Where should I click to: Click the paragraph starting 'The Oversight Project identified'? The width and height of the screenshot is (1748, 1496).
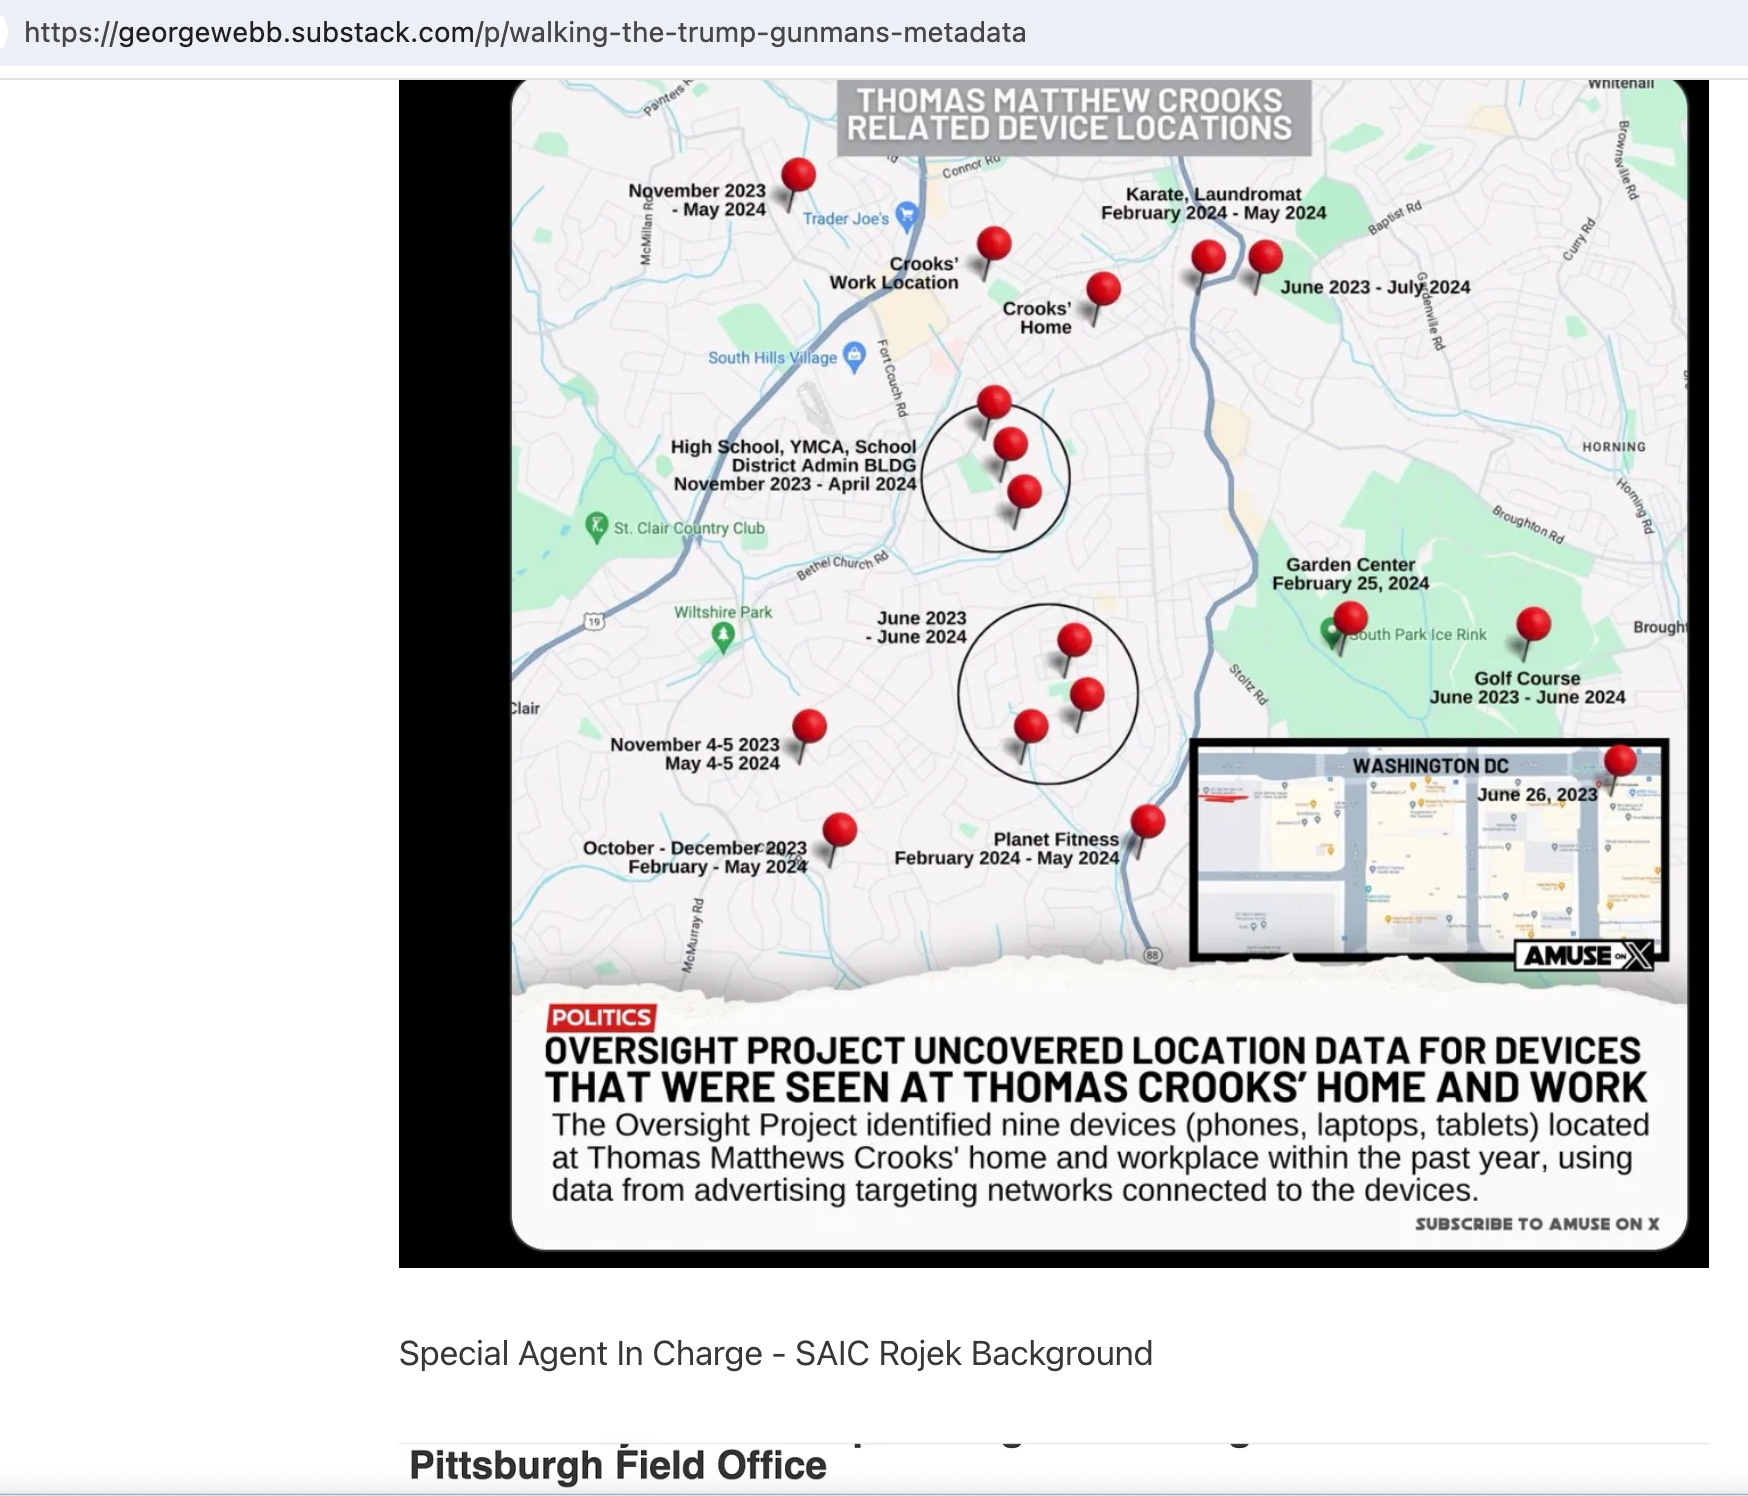[x=1100, y=1157]
